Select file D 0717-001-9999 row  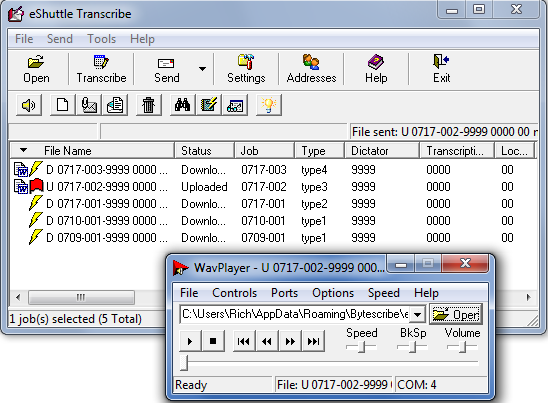point(273,204)
